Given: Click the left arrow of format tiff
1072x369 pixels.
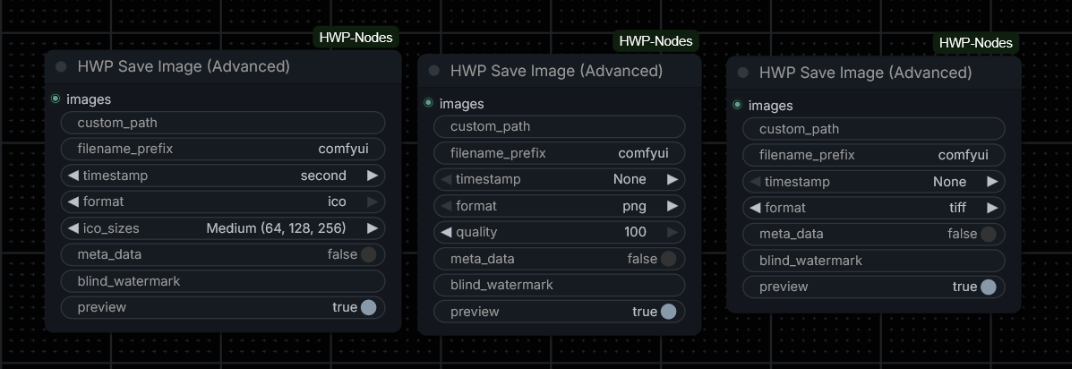Looking at the screenshot, I should click(755, 208).
